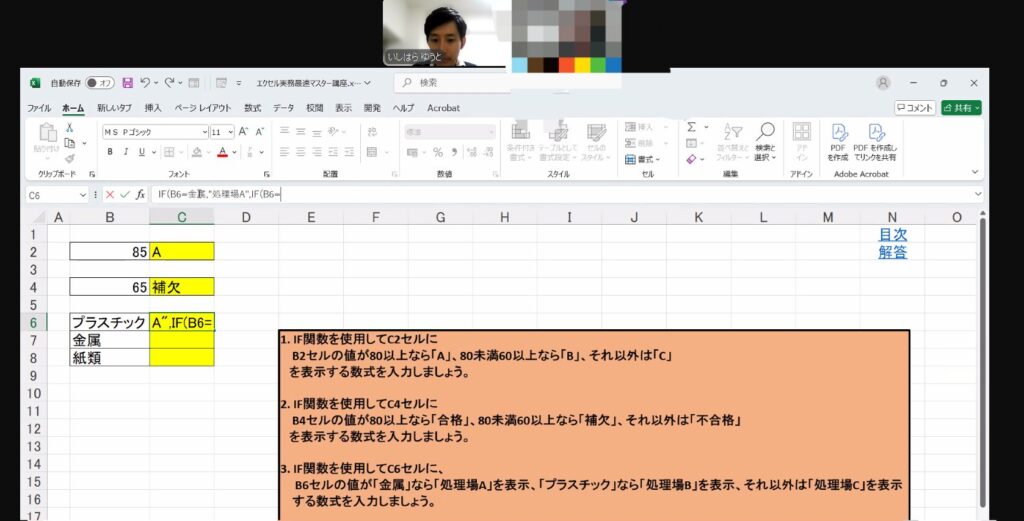Open the 数式 ribbon tab

(x=252, y=108)
